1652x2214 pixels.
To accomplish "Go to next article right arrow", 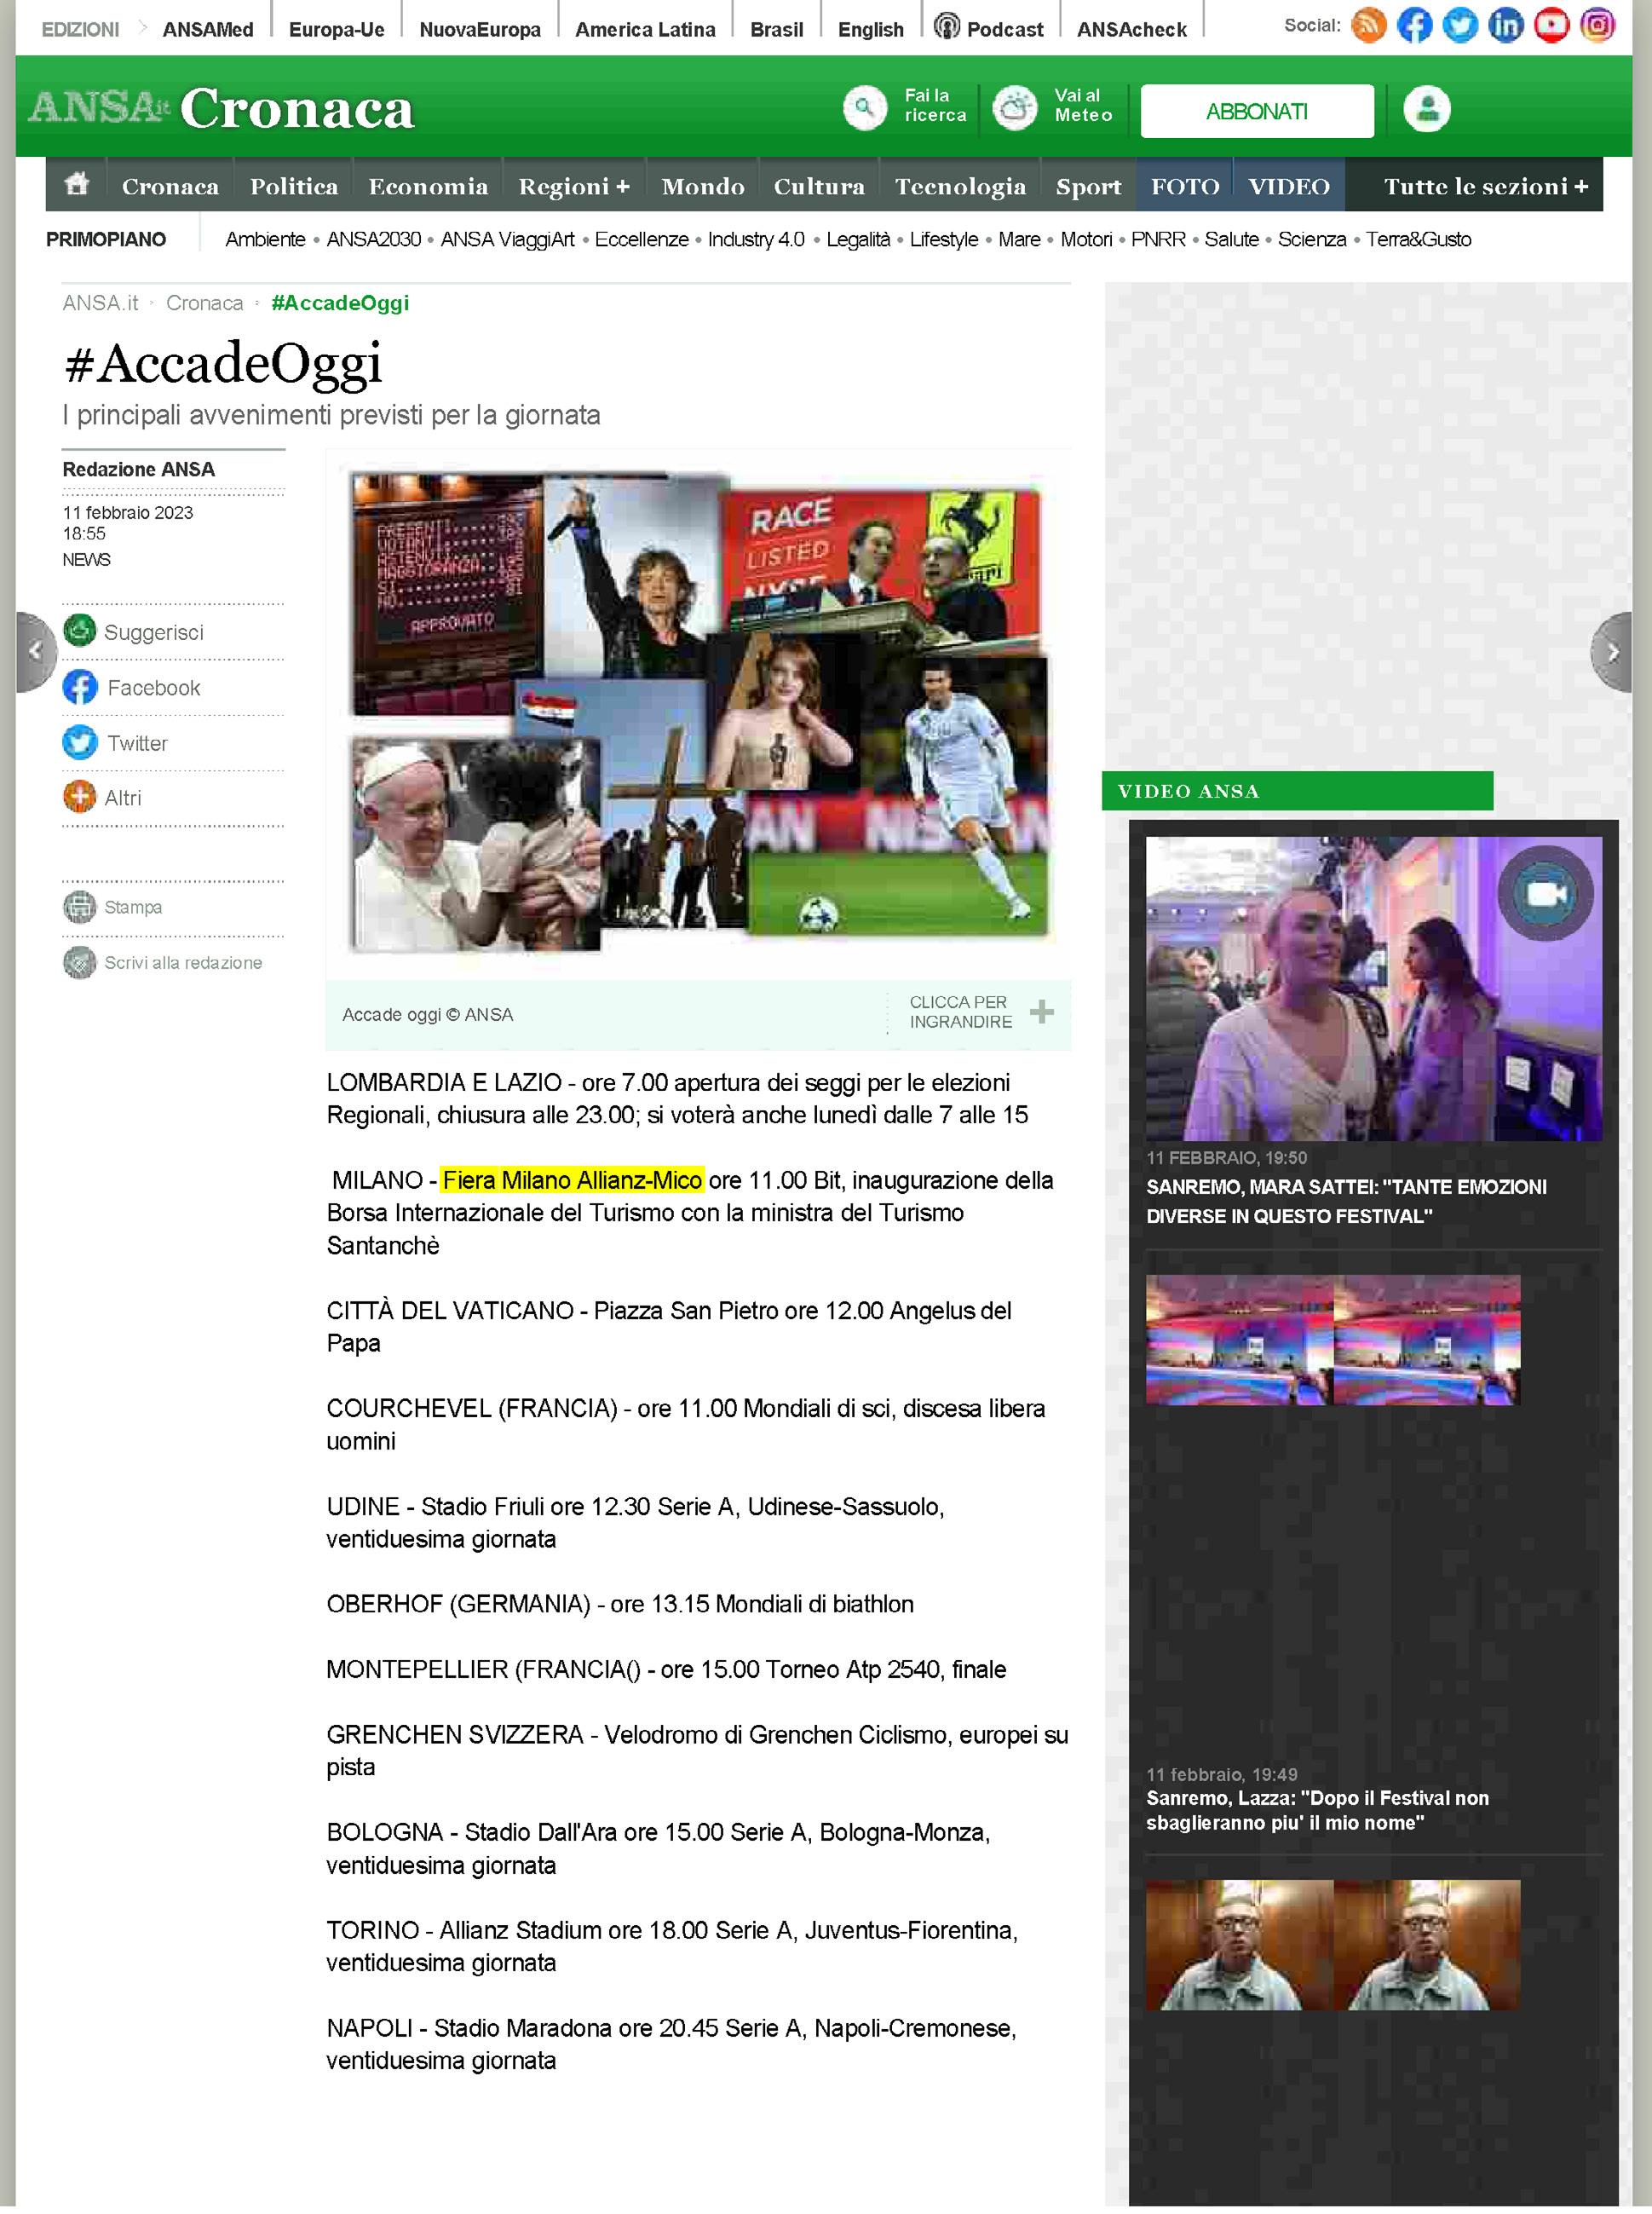I will pyautogui.click(x=1612, y=652).
